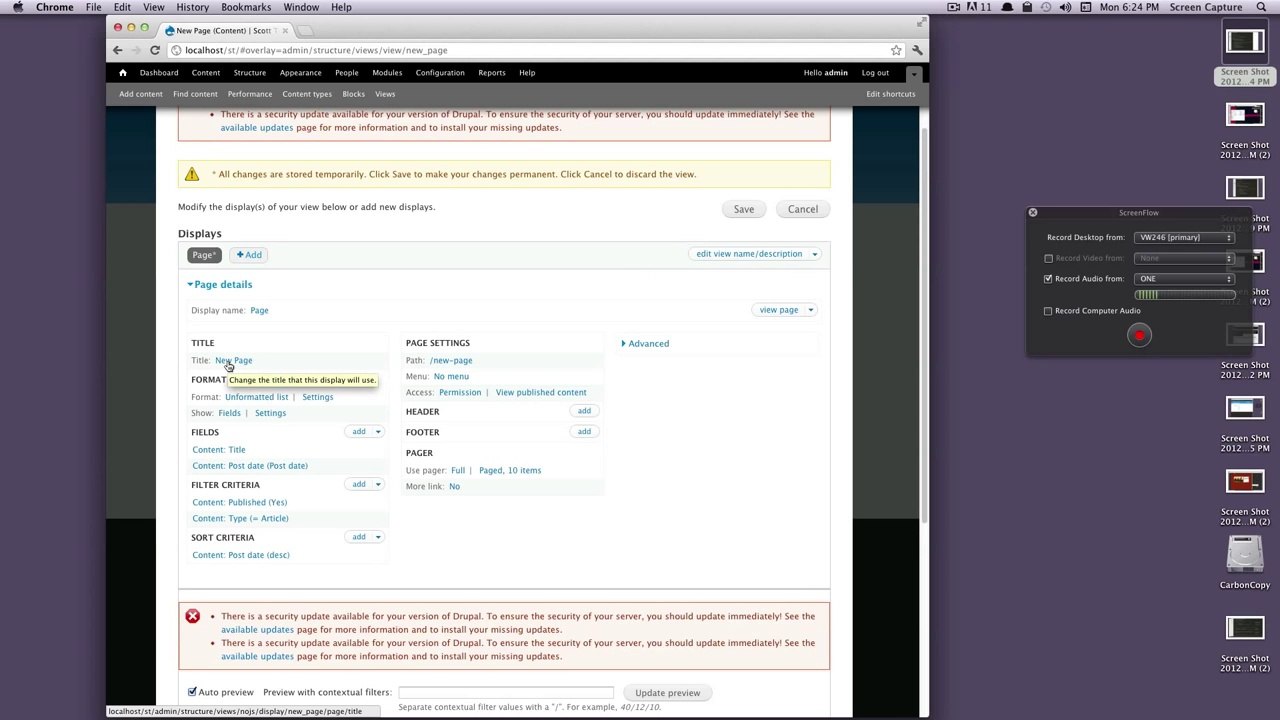
Task: Click the Save button
Action: click(744, 209)
